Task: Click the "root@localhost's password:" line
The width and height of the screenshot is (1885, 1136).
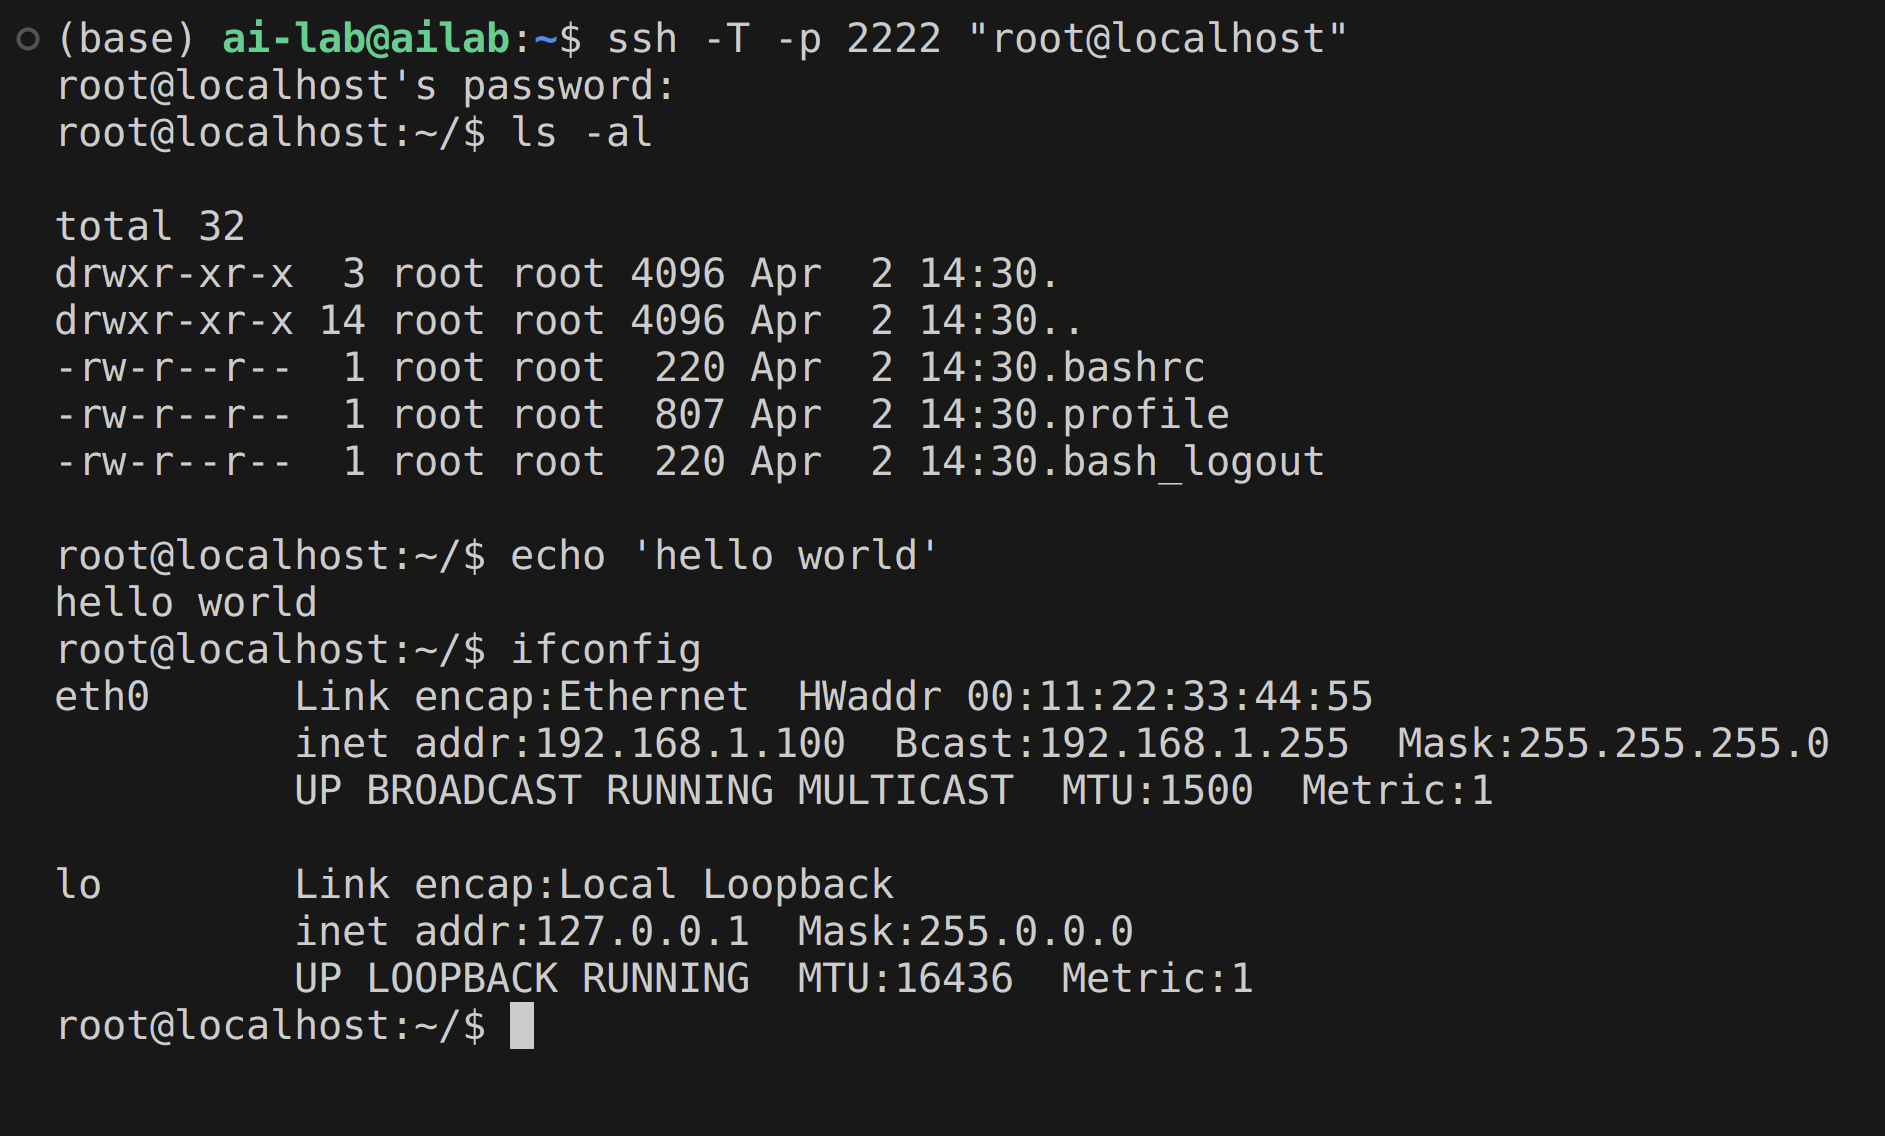Action: (366, 86)
